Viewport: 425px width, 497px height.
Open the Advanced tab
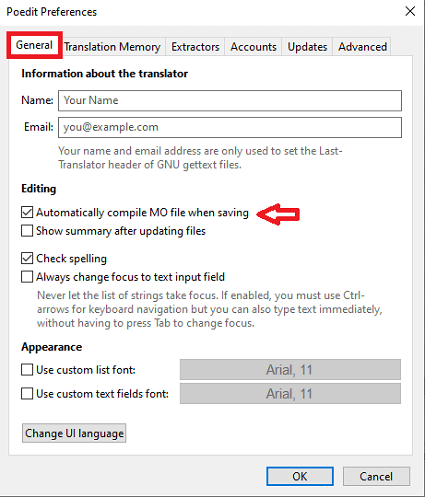[362, 47]
